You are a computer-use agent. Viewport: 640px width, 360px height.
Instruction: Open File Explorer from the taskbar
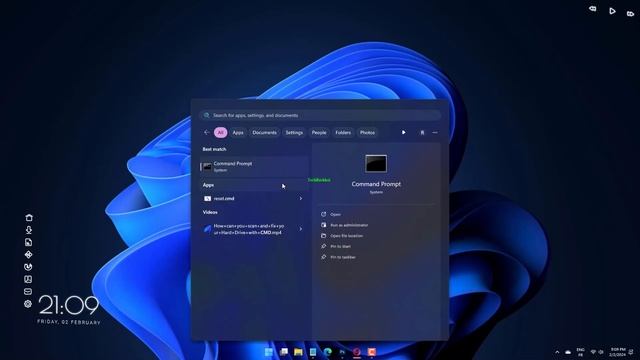[x=298, y=352]
